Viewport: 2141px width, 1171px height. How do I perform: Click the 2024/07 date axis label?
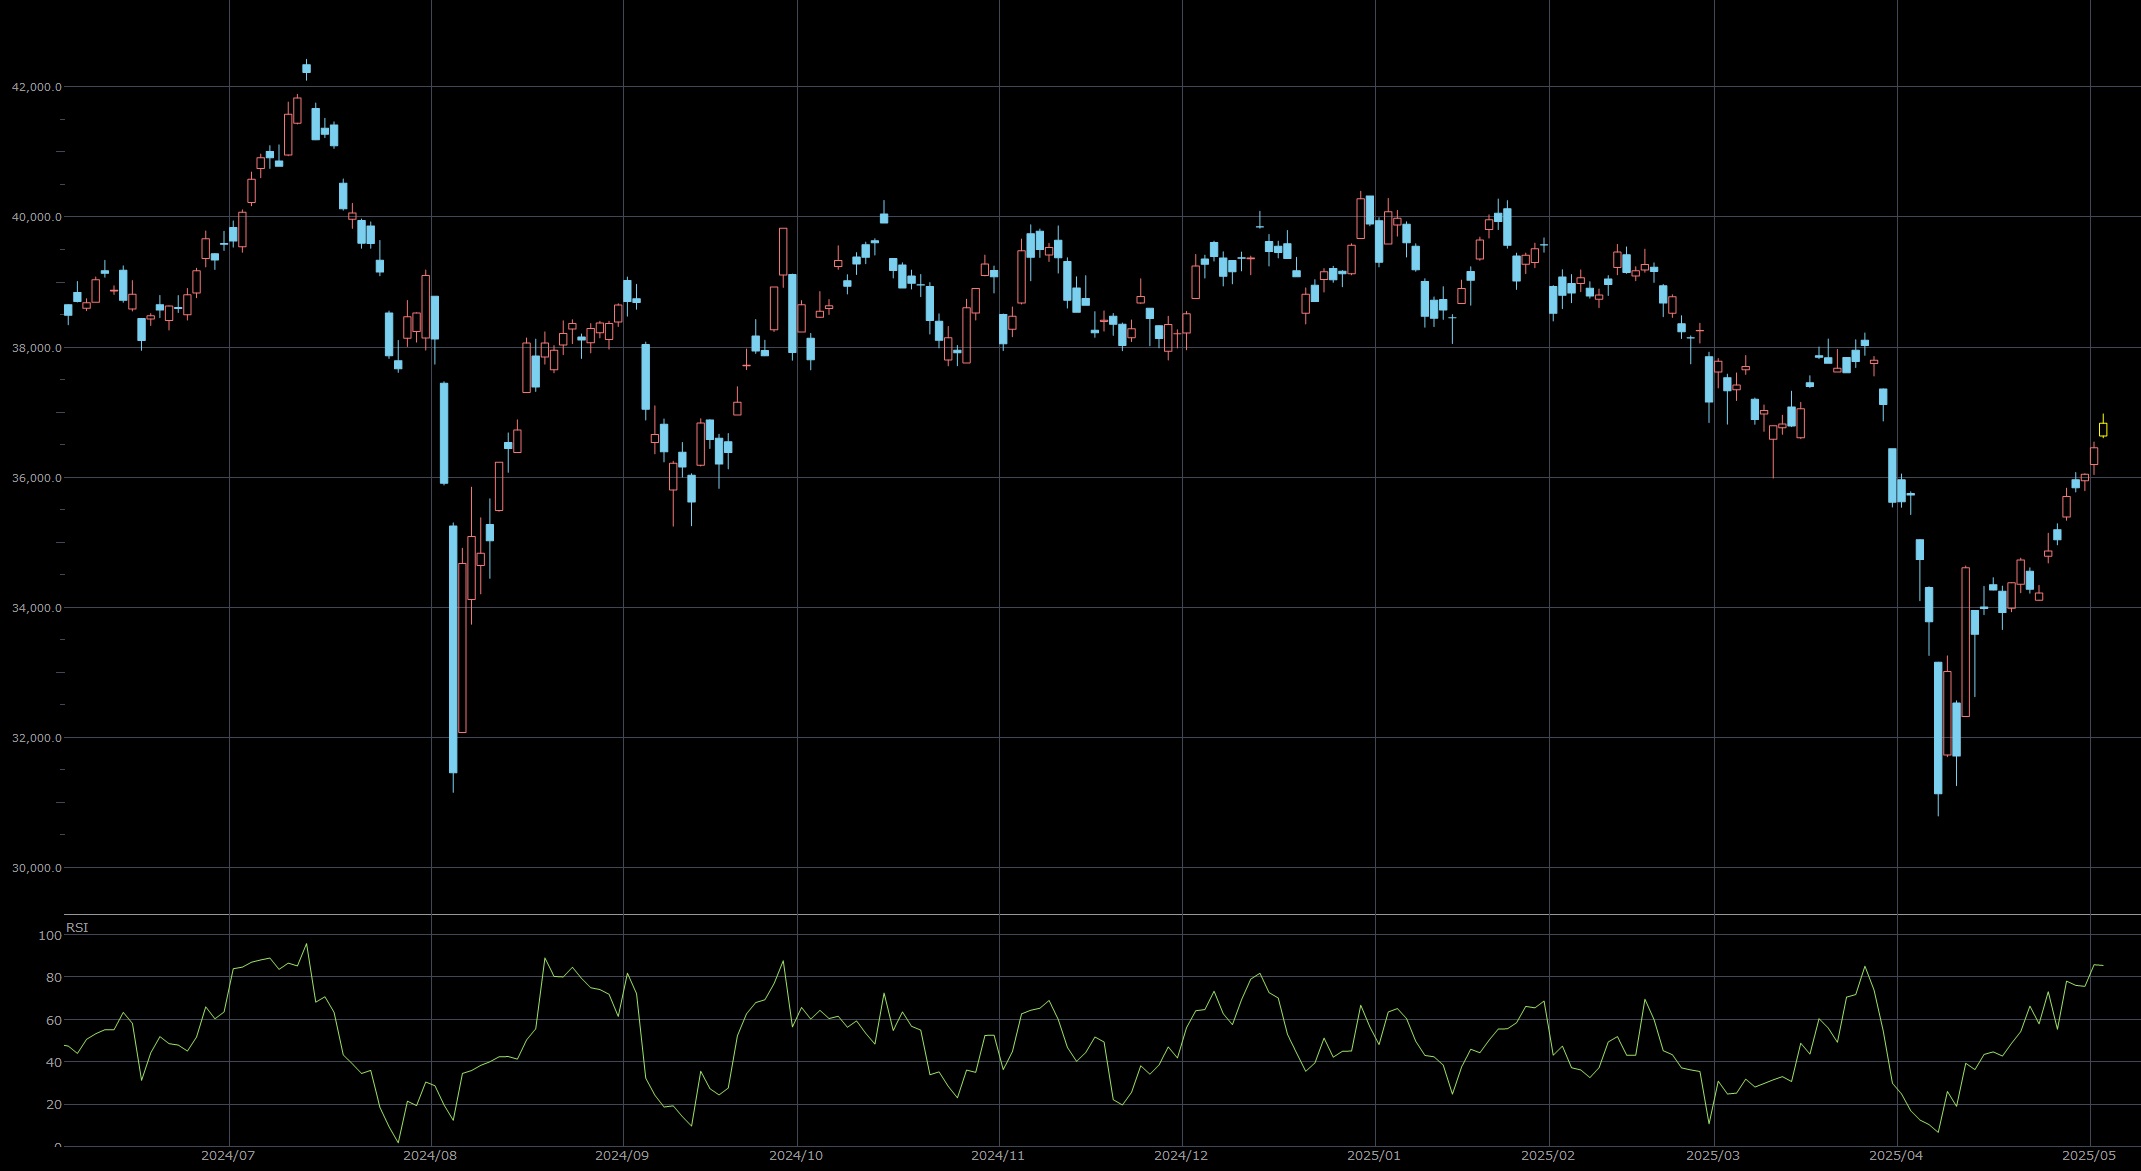(228, 1155)
